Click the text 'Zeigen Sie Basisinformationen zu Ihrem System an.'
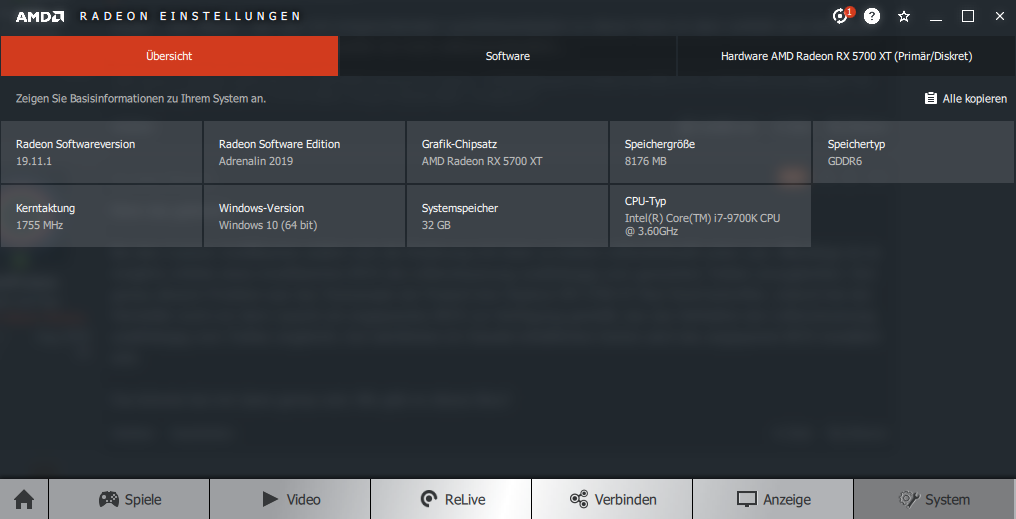 point(141,98)
